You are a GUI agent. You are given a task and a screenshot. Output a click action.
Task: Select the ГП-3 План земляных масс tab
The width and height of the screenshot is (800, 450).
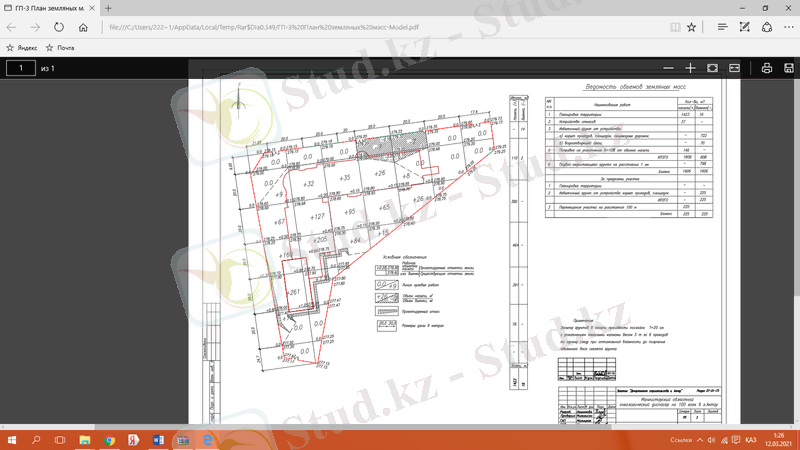(49, 8)
